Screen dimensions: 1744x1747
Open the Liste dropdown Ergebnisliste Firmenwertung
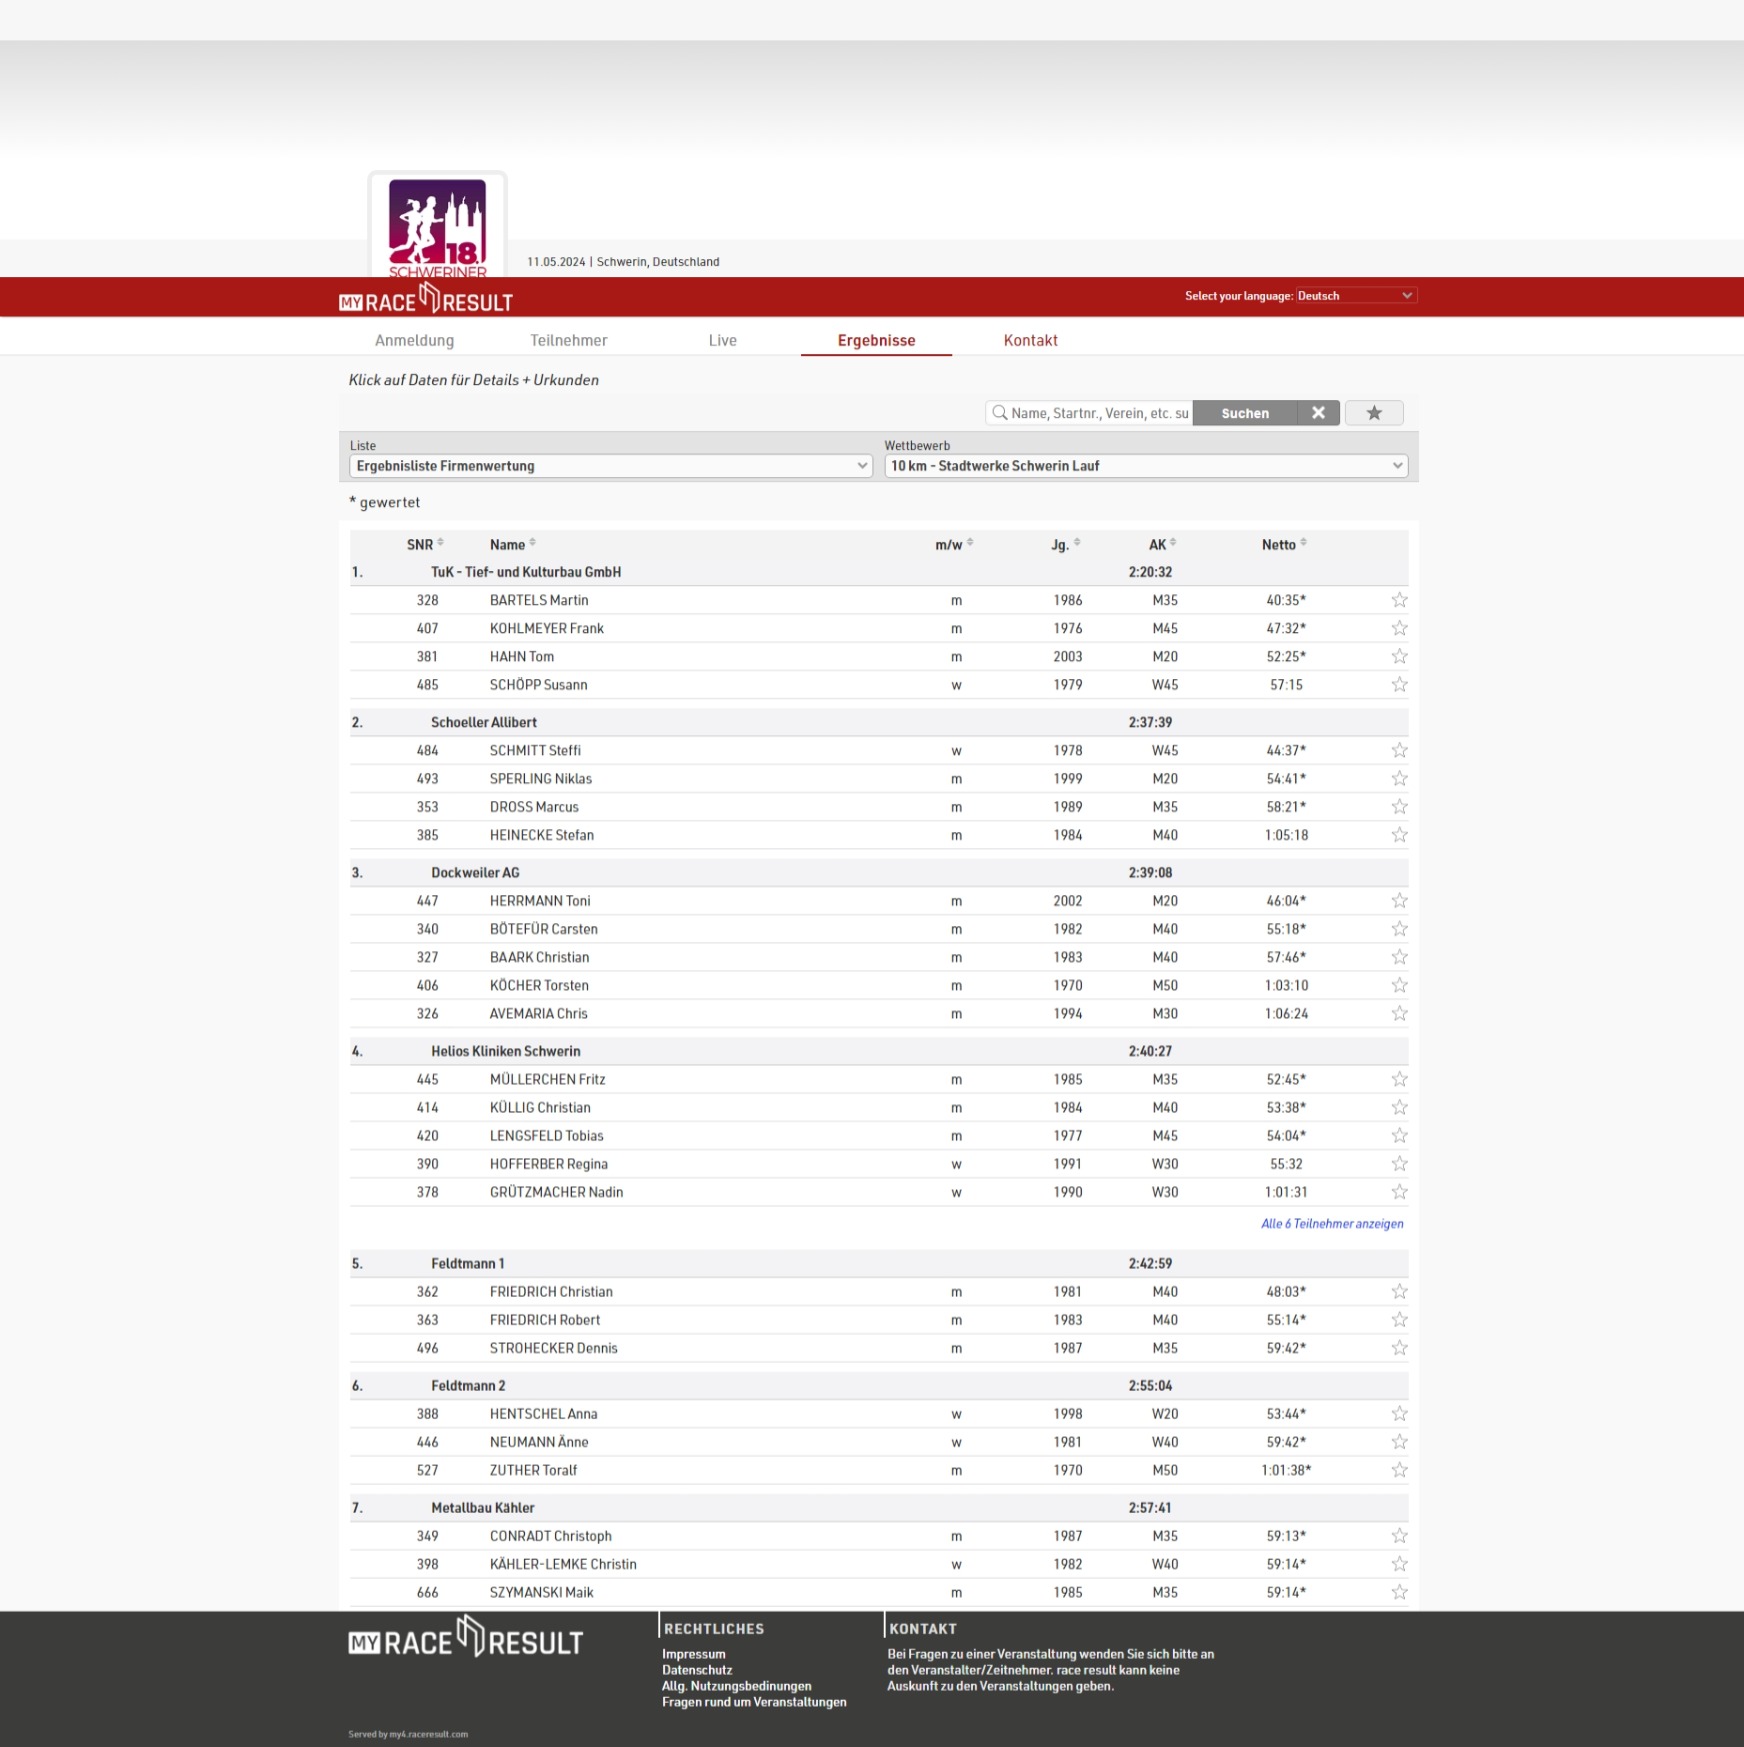[610, 466]
